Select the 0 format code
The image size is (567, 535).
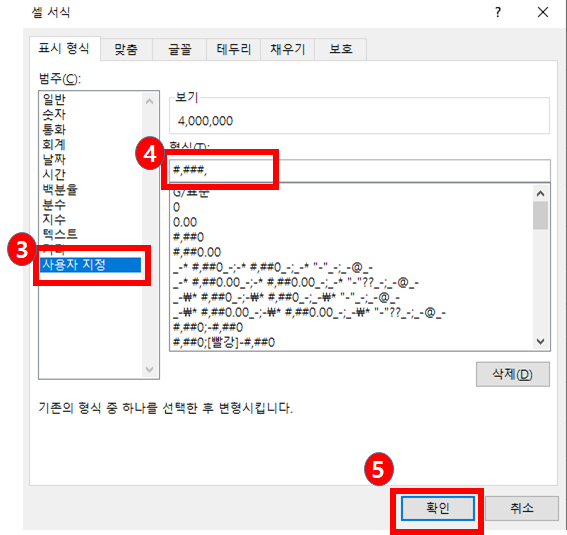[176, 207]
